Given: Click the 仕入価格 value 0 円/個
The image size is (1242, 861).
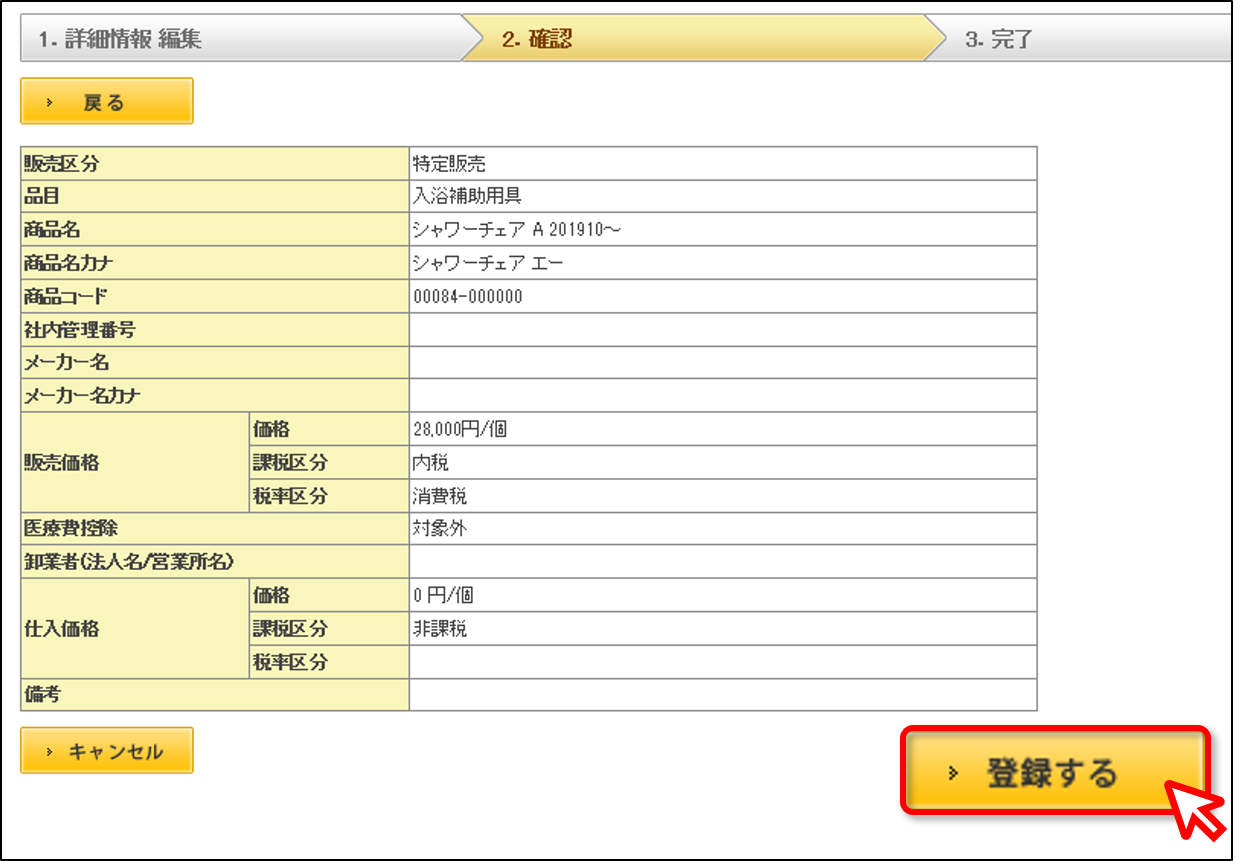Looking at the screenshot, I should pos(443,596).
